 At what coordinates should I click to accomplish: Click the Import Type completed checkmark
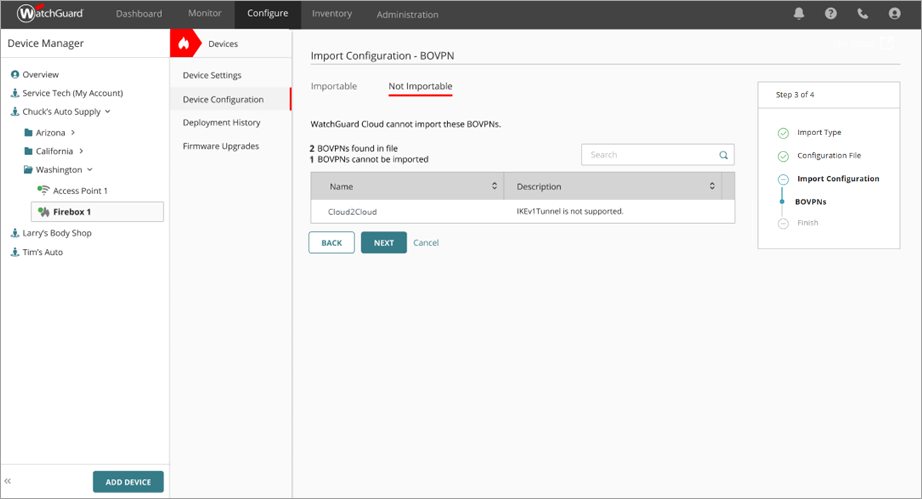pyautogui.click(x=783, y=133)
